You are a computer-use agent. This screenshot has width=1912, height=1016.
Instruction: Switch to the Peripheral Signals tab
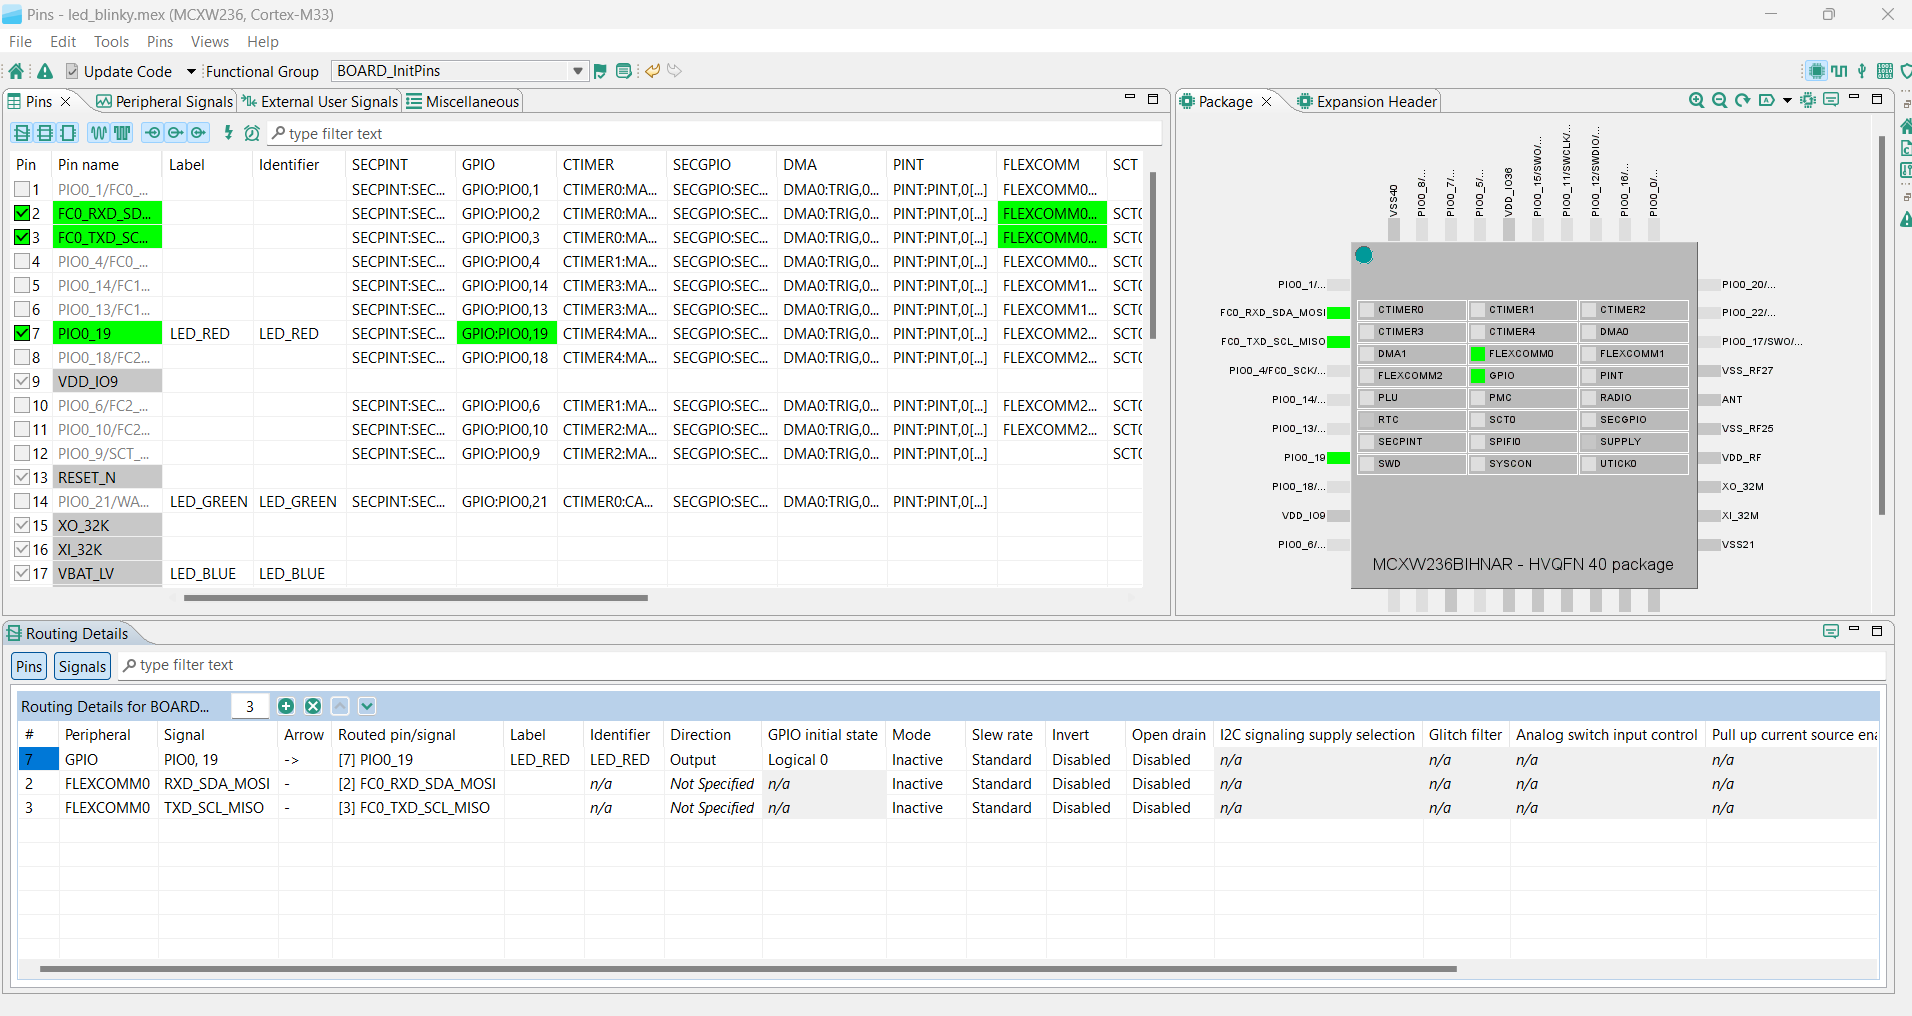click(165, 101)
